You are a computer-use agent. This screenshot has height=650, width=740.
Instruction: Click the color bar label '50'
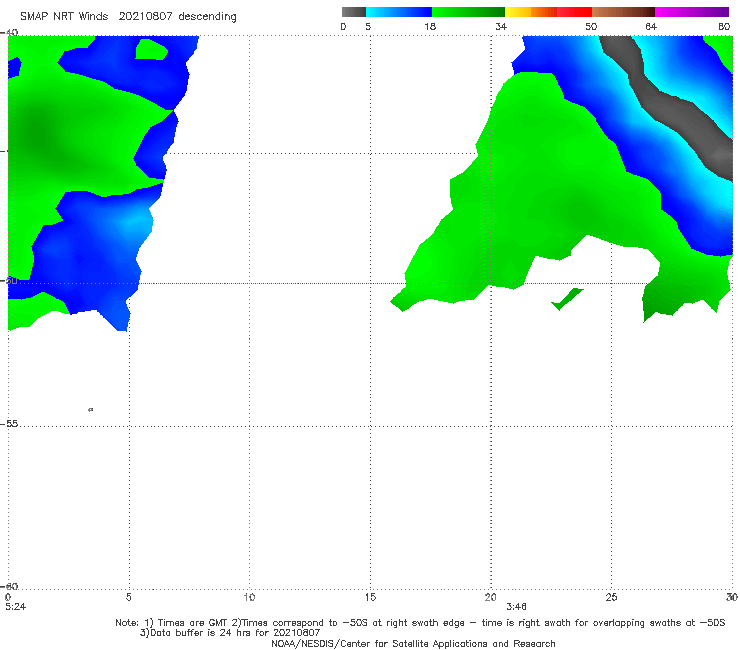[591, 26]
